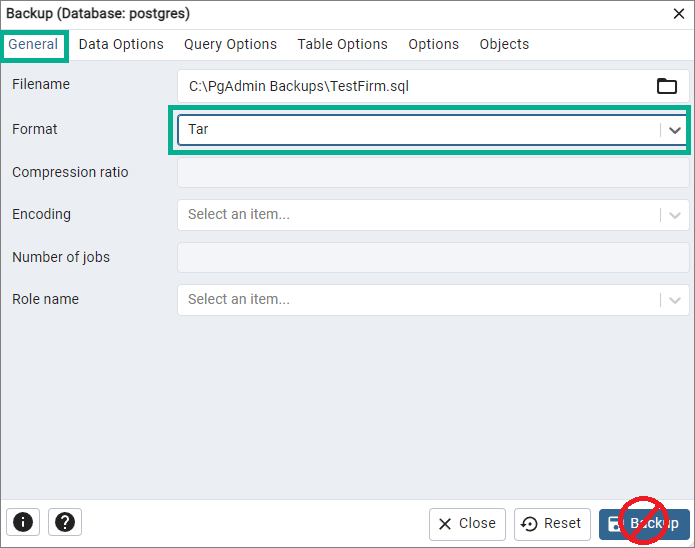
Task: Open help via question mark icon
Action: (65, 522)
